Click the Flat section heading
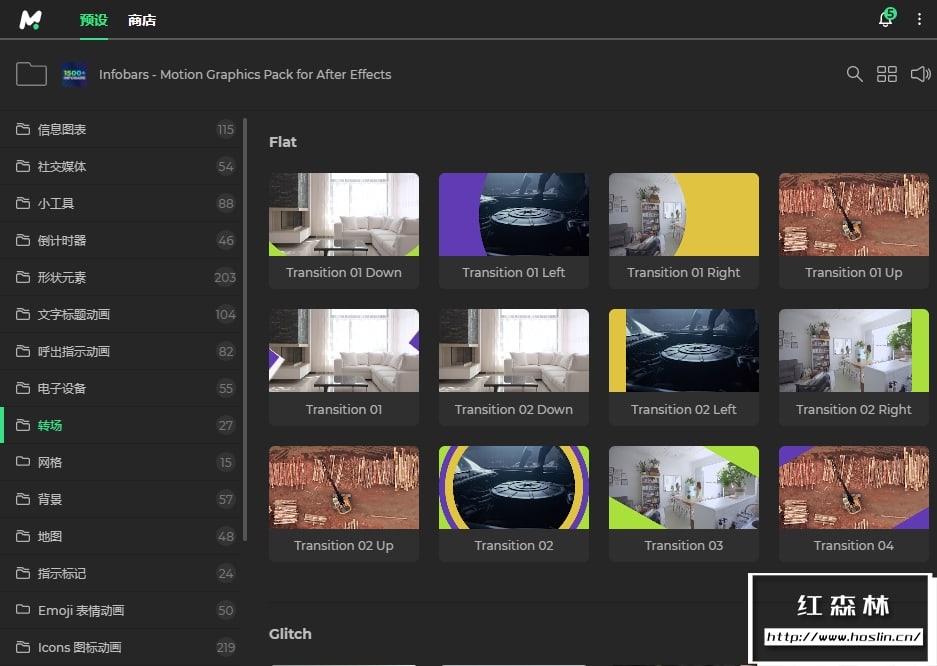Screen dimensions: 937x666 [283, 142]
